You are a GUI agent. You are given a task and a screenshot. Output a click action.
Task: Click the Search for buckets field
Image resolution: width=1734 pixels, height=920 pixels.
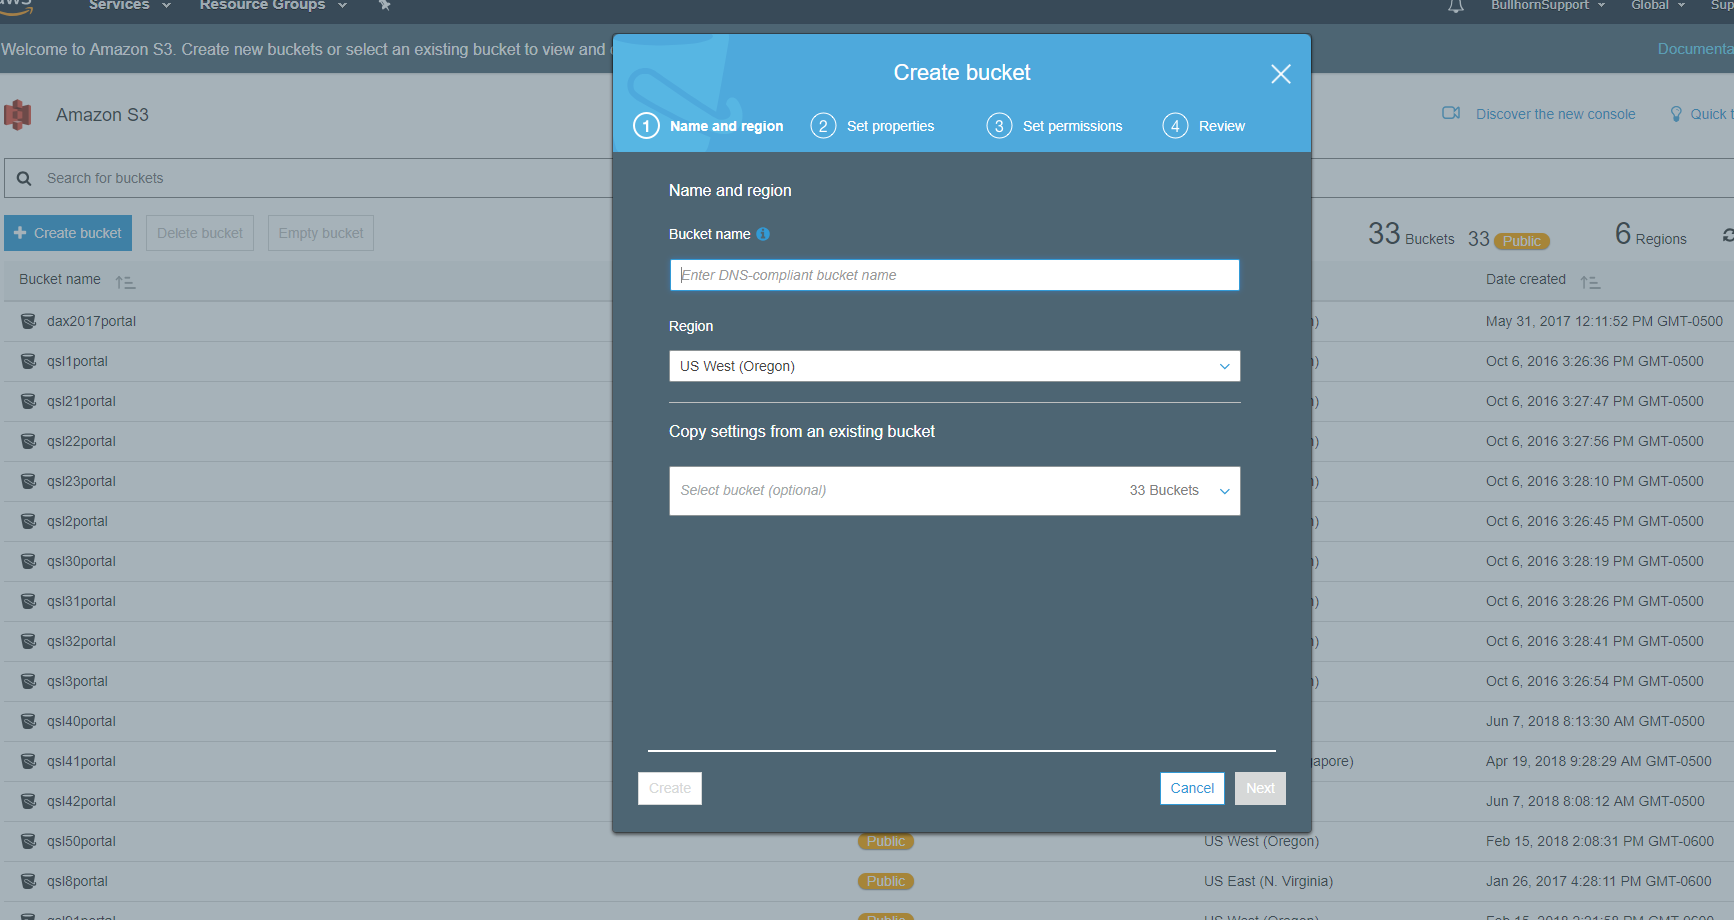(310, 178)
